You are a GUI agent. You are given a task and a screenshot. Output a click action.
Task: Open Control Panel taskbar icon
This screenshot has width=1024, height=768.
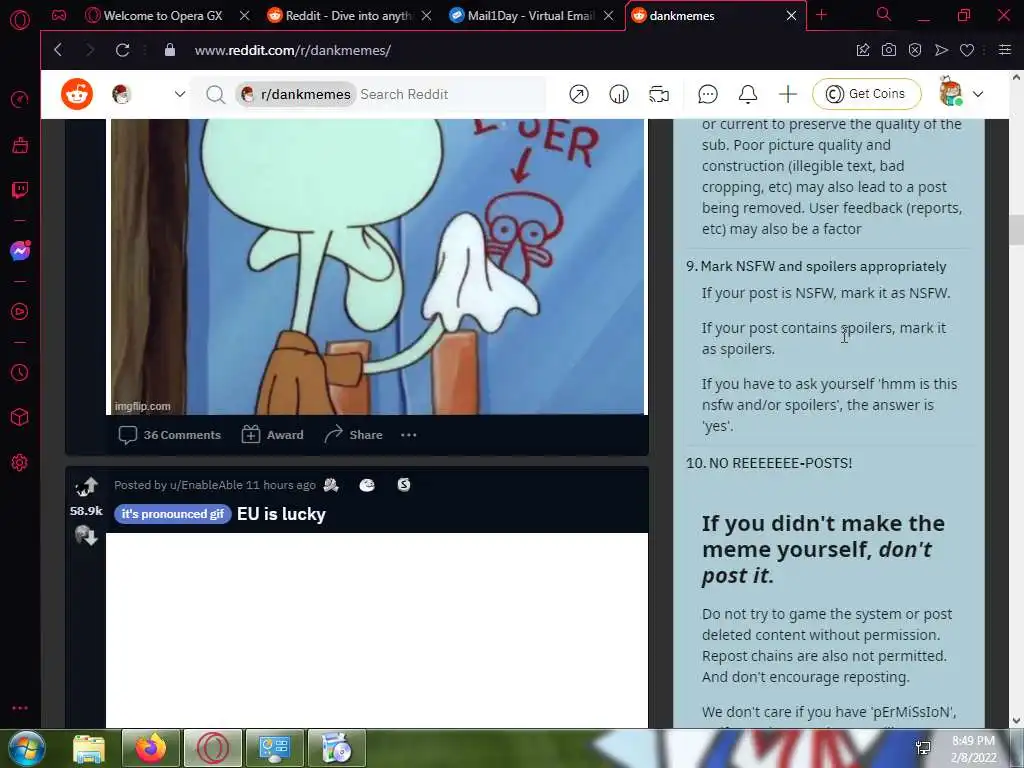point(274,748)
